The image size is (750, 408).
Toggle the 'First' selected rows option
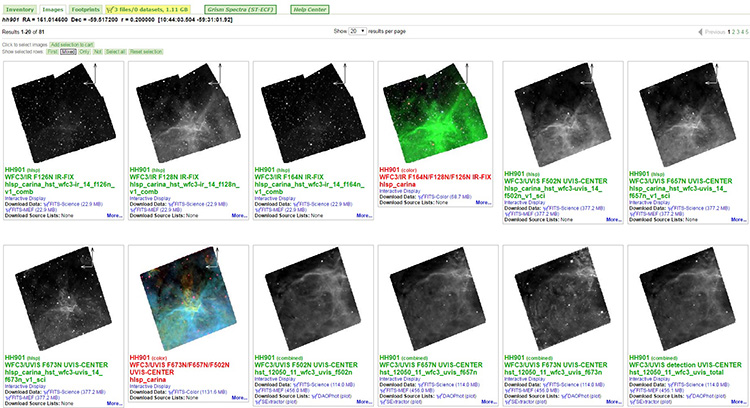click(x=52, y=50)
